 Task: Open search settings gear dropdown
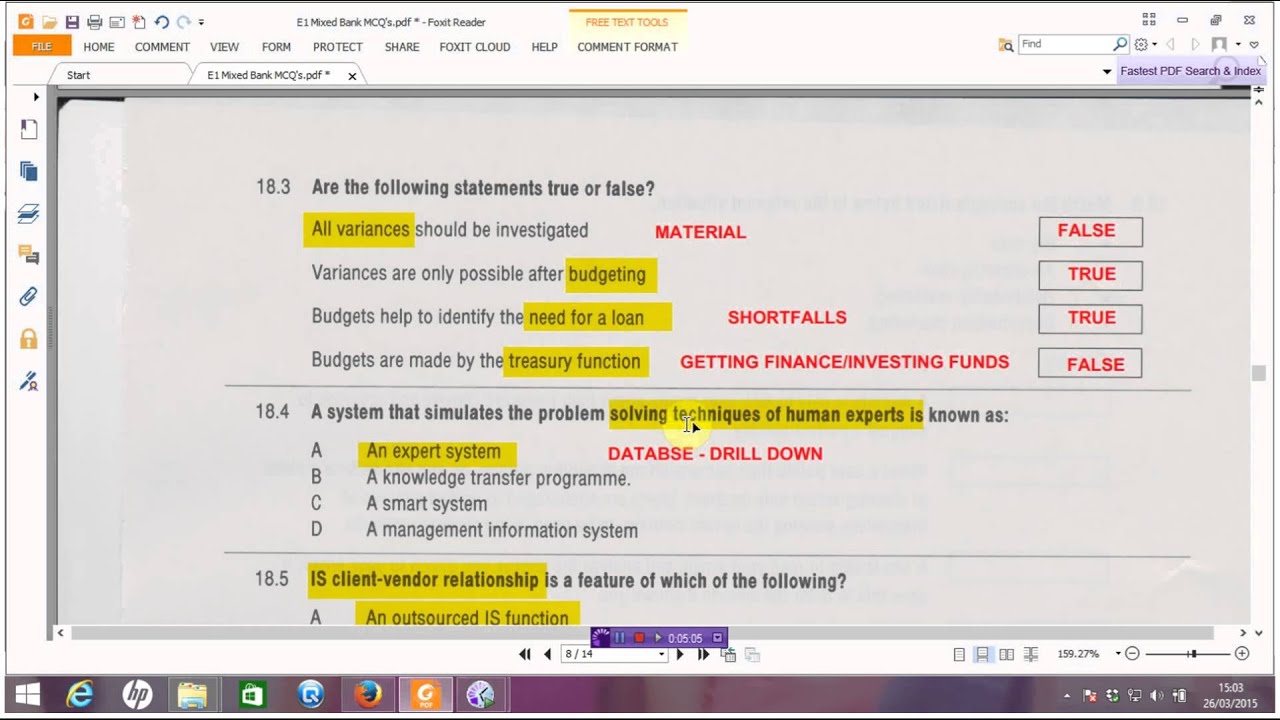1145,44
